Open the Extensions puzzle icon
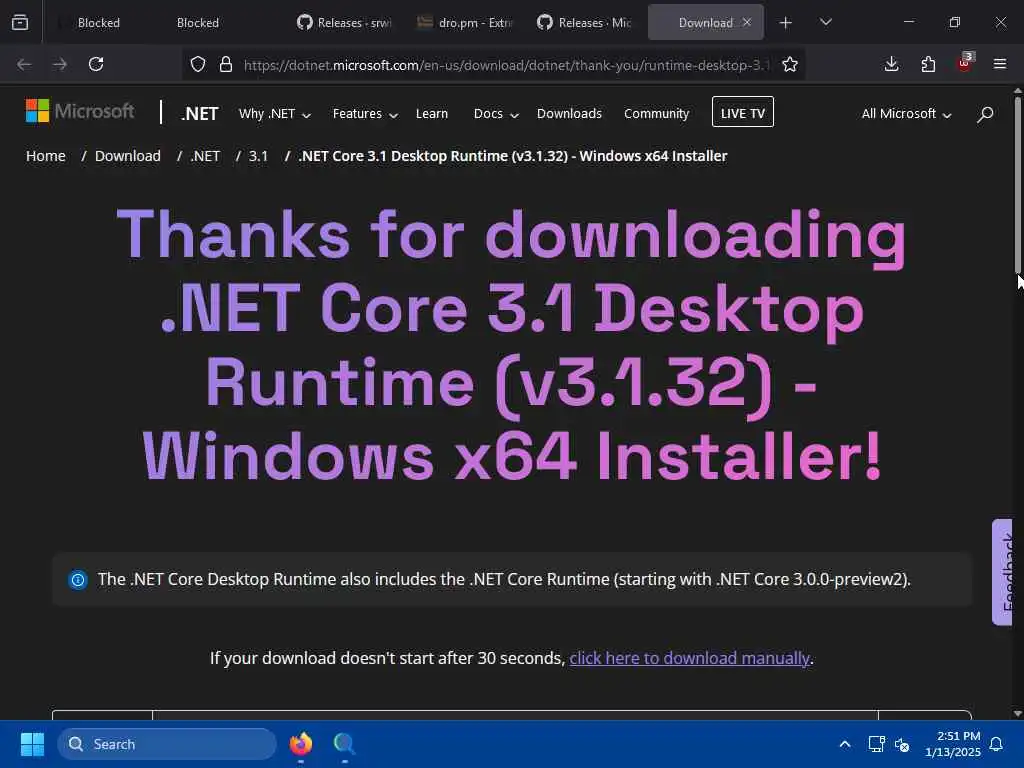The width and height of the screenshot is (1024, 768). coord(928,64)
